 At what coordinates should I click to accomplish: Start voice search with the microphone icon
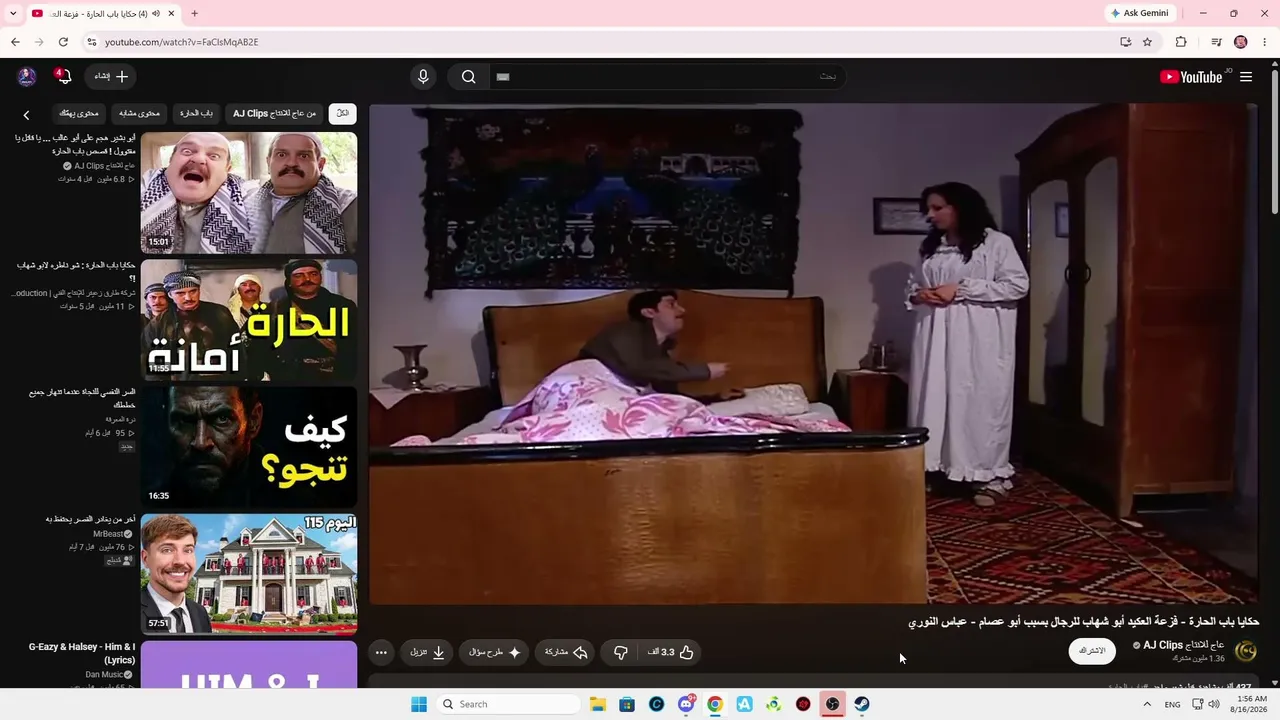point(423,77)
